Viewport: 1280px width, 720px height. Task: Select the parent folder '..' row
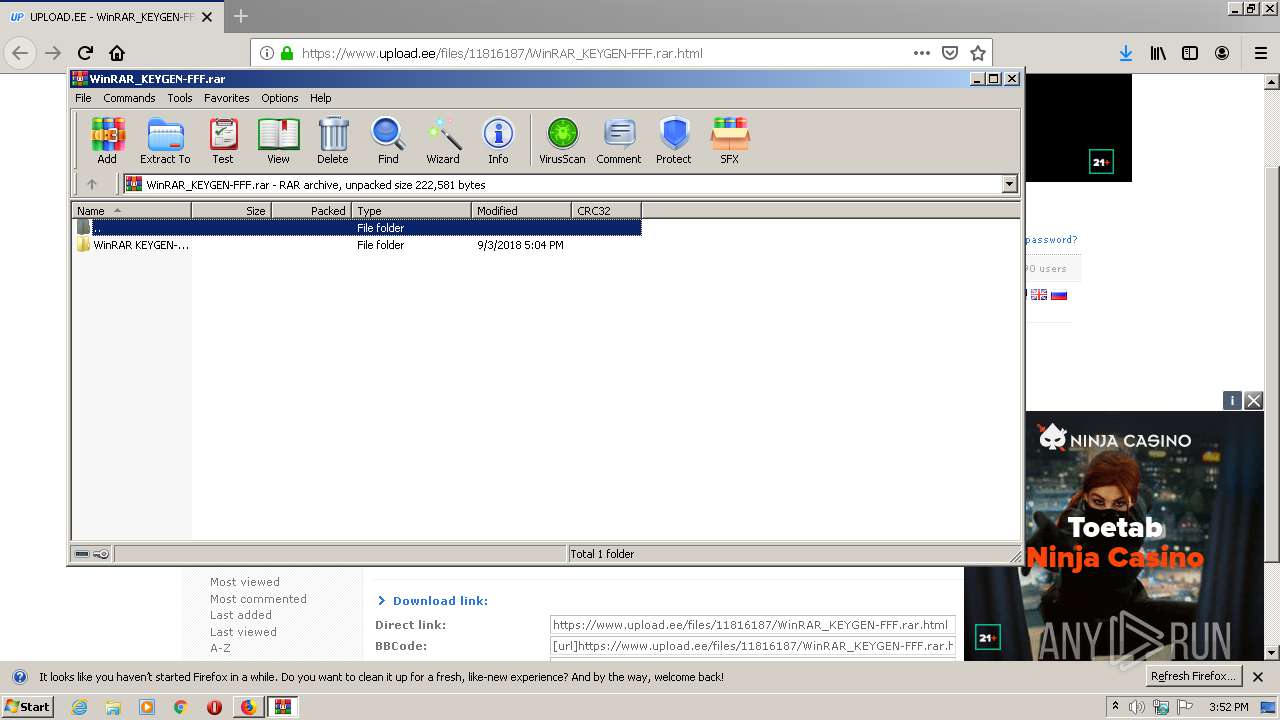click(x=357, y=228)
